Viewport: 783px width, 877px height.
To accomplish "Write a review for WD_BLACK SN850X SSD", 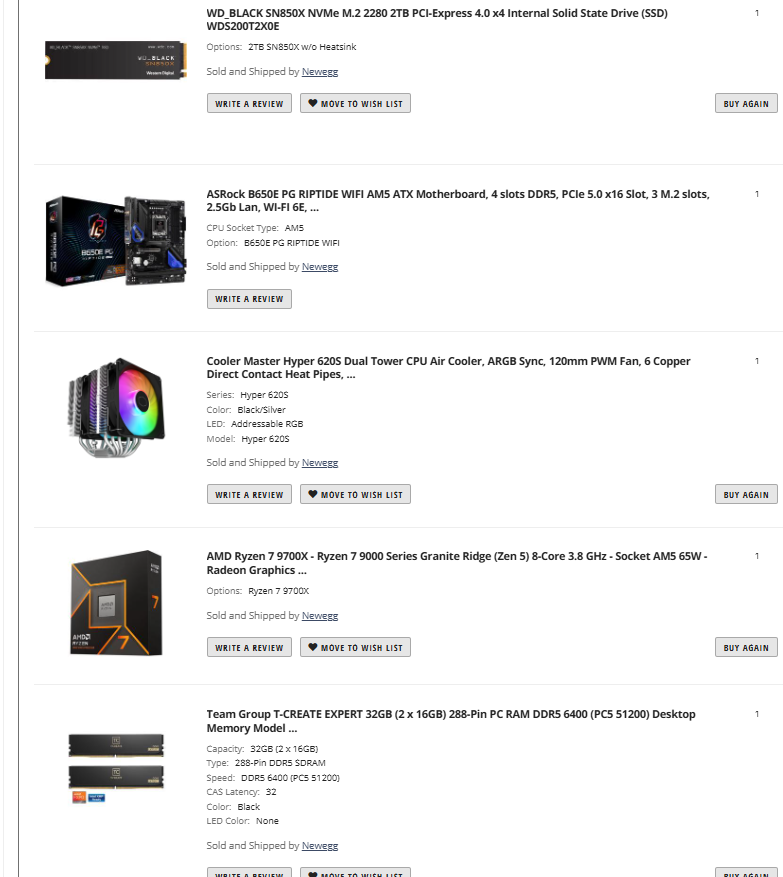I will pos(249,103).
